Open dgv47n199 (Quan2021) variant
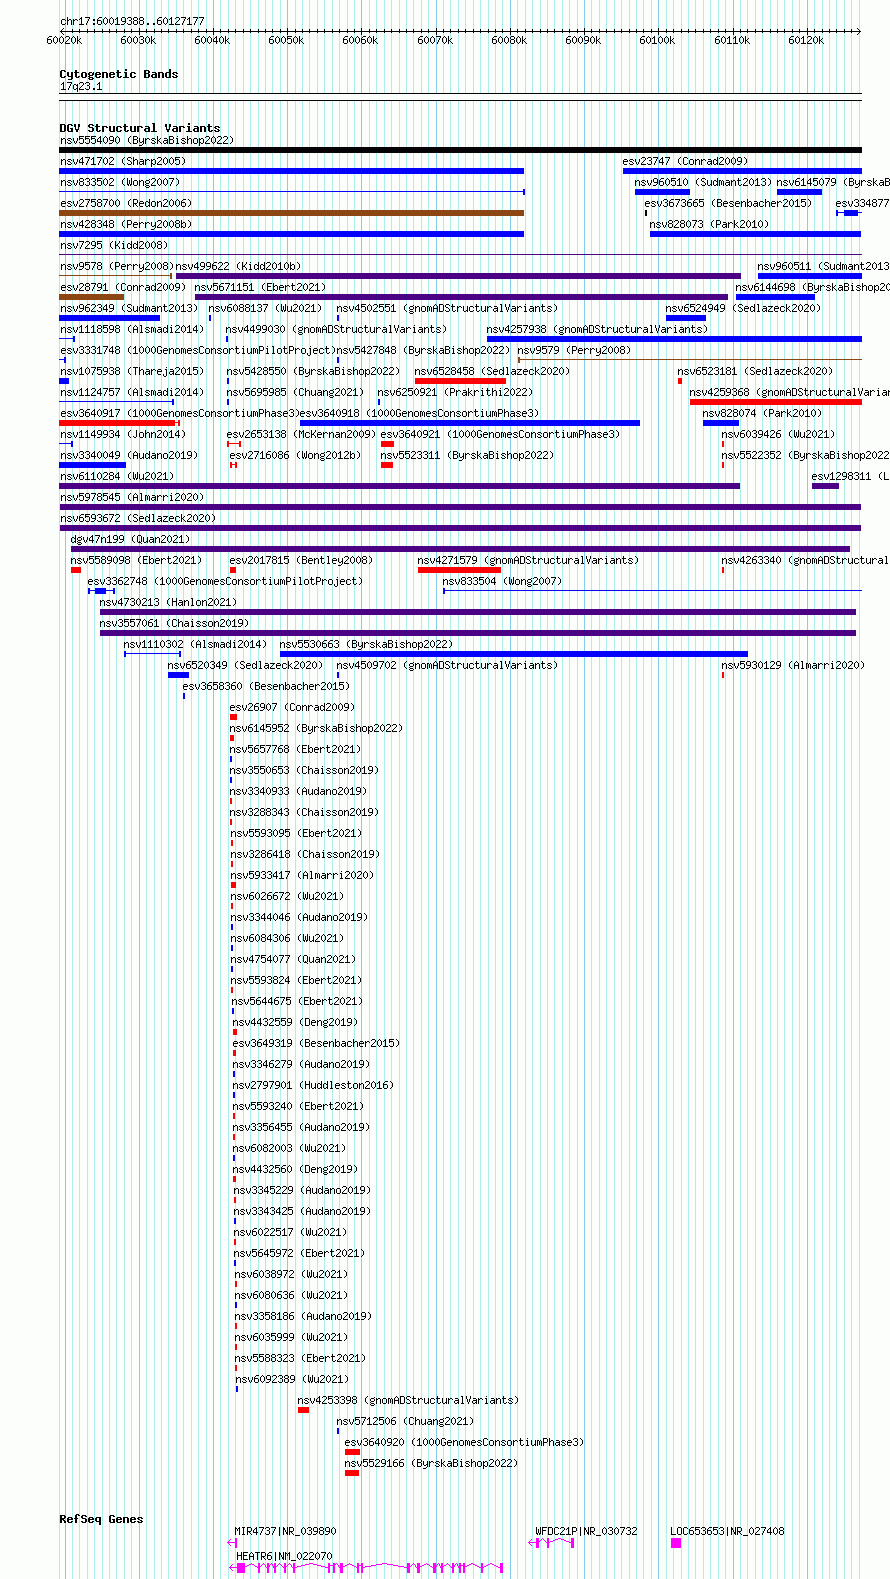 coord(128,539)
